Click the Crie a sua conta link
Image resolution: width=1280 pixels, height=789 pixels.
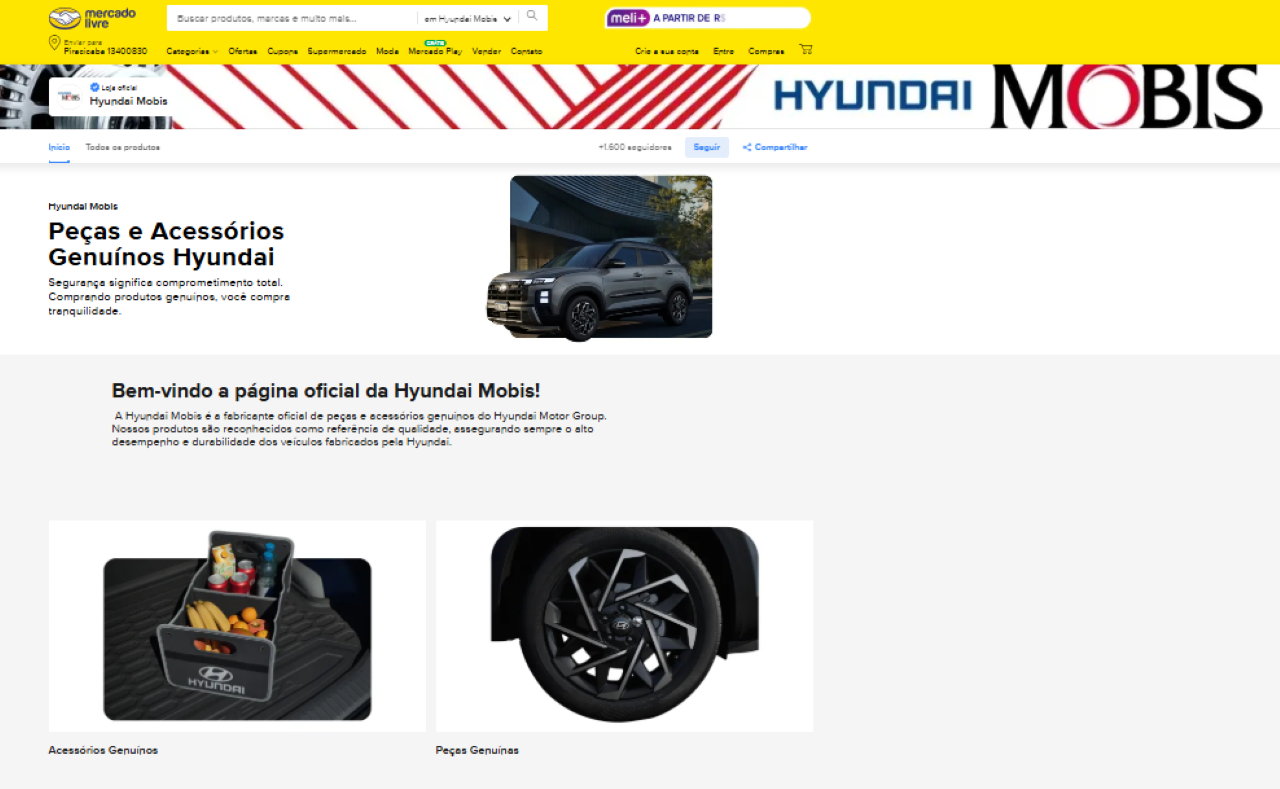(x=667, y=51)
